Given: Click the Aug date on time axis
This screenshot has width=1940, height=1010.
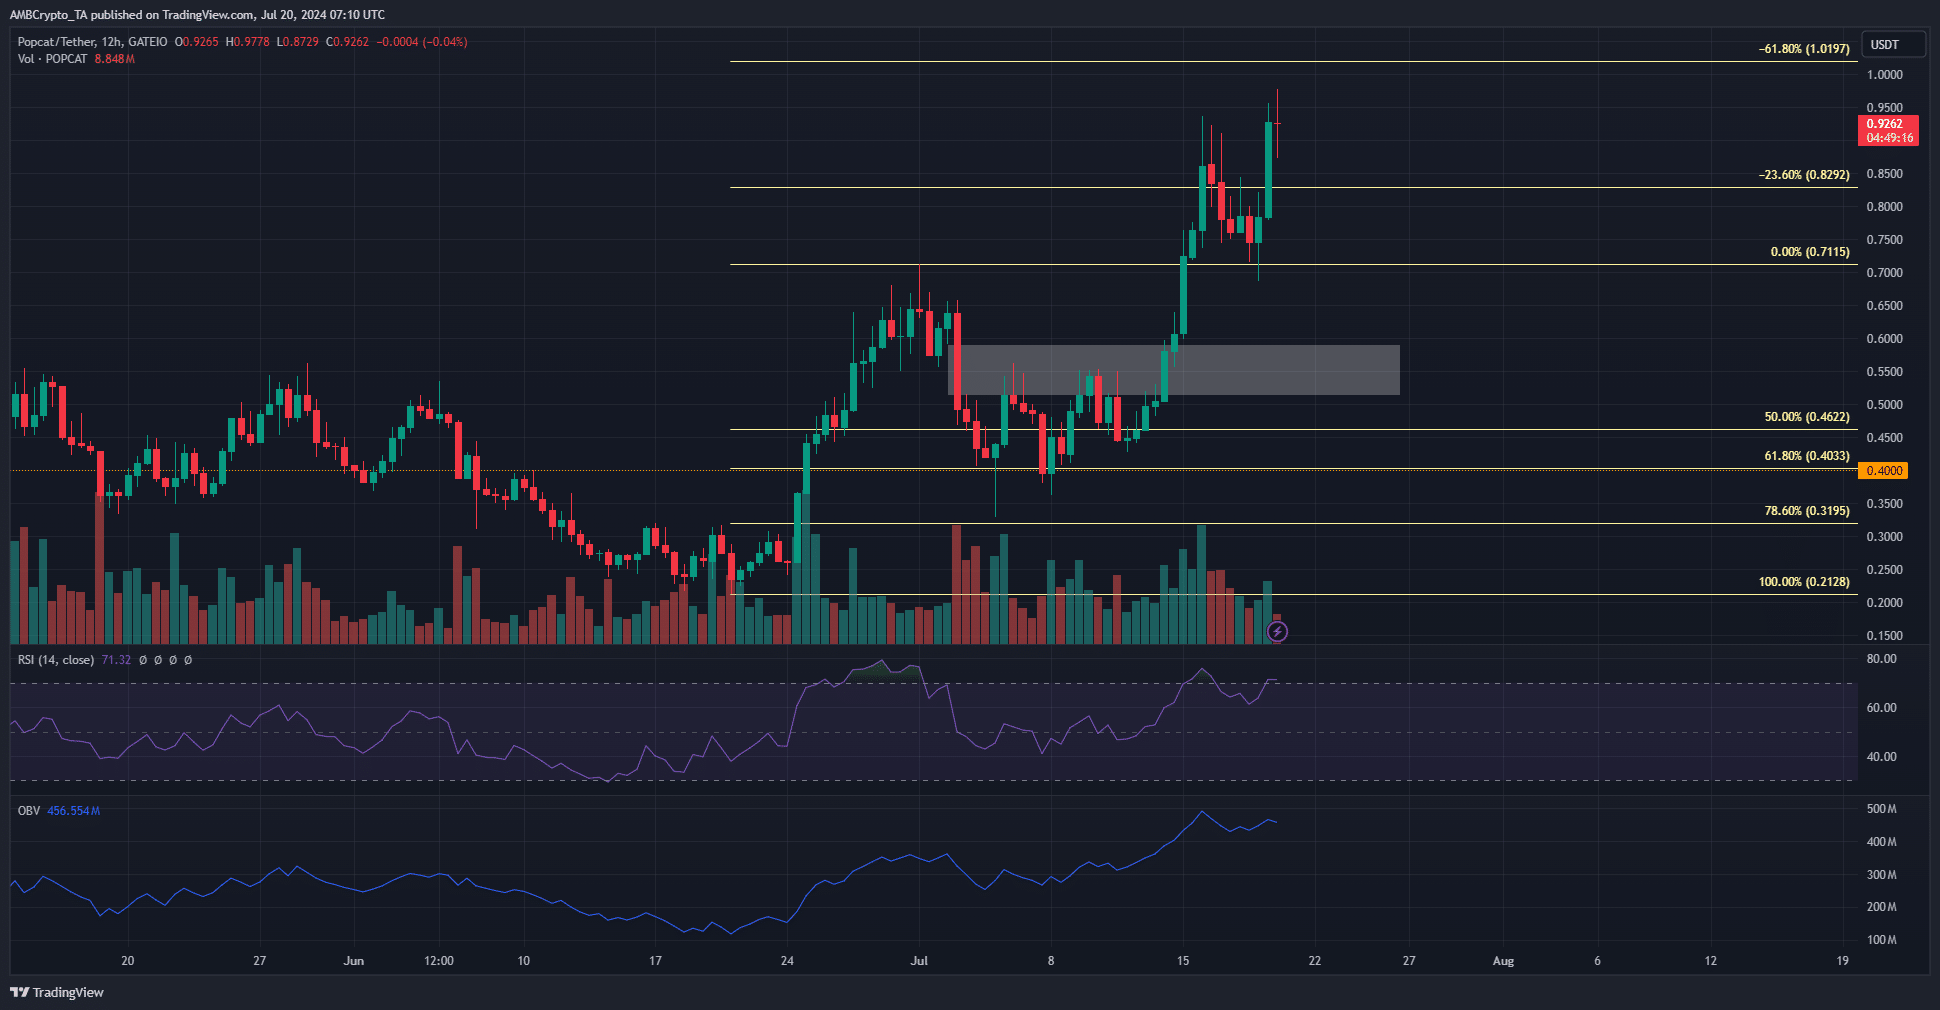Looking at the screenshot, I should click(1503, 961).
